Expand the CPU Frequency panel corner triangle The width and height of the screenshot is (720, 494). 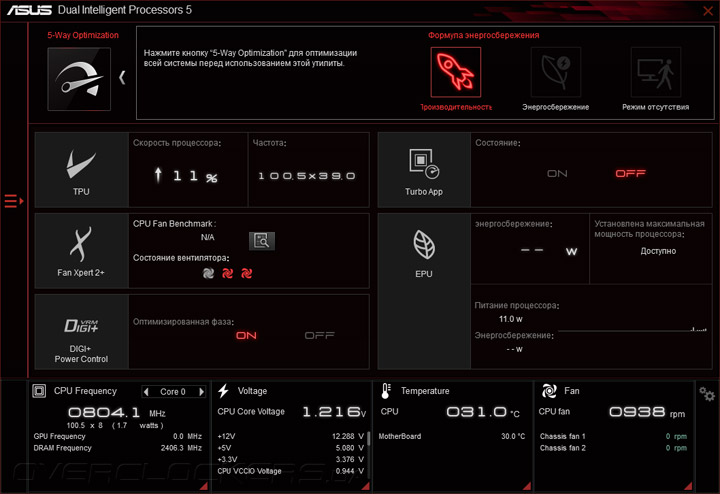pyautogui.click(x=203, y=486)
